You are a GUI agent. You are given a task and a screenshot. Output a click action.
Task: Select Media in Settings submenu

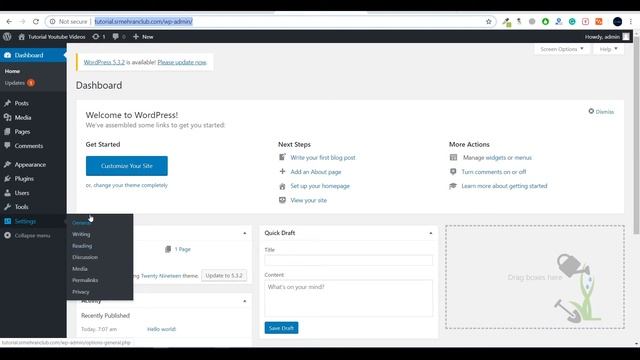click(80, 269)
